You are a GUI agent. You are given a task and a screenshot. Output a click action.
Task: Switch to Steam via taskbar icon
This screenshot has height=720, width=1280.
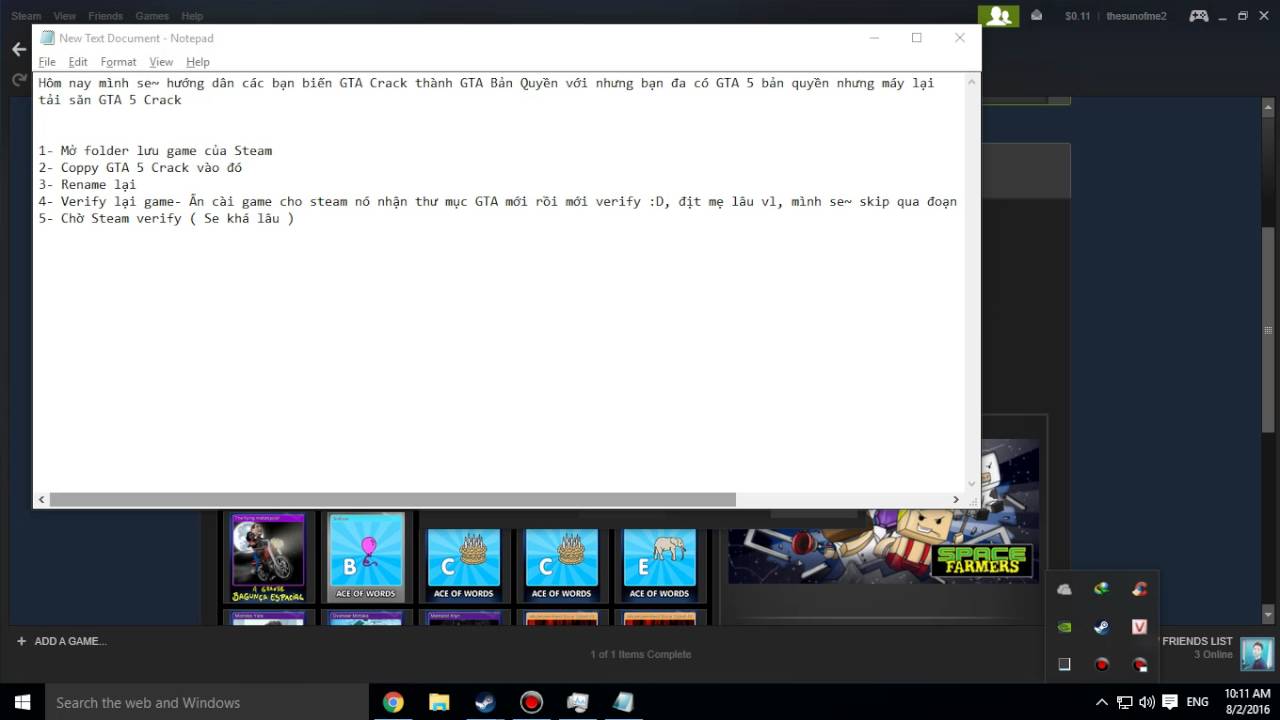click(485, 702)
